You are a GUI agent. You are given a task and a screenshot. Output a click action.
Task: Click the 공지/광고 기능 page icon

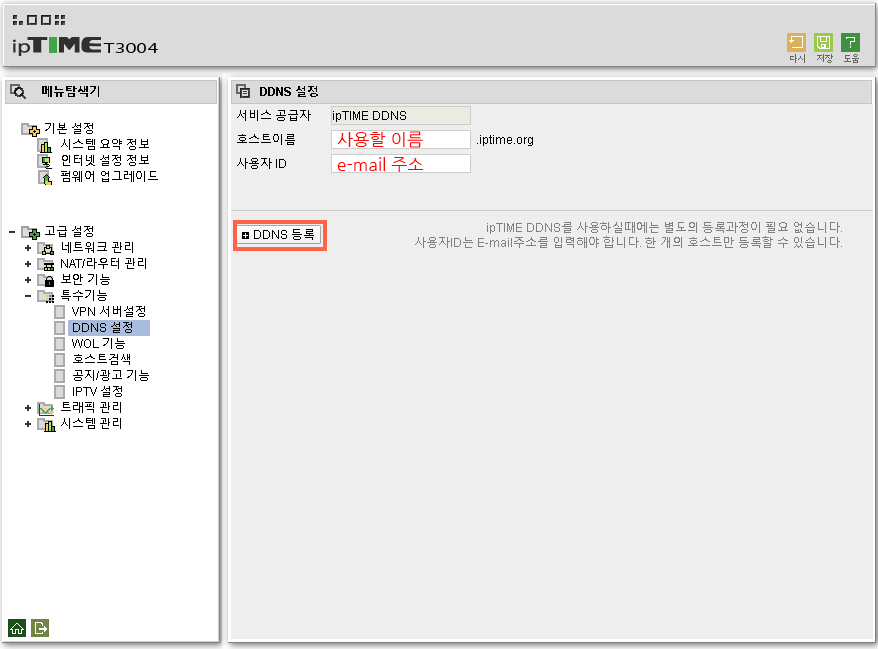click(60, 375)
